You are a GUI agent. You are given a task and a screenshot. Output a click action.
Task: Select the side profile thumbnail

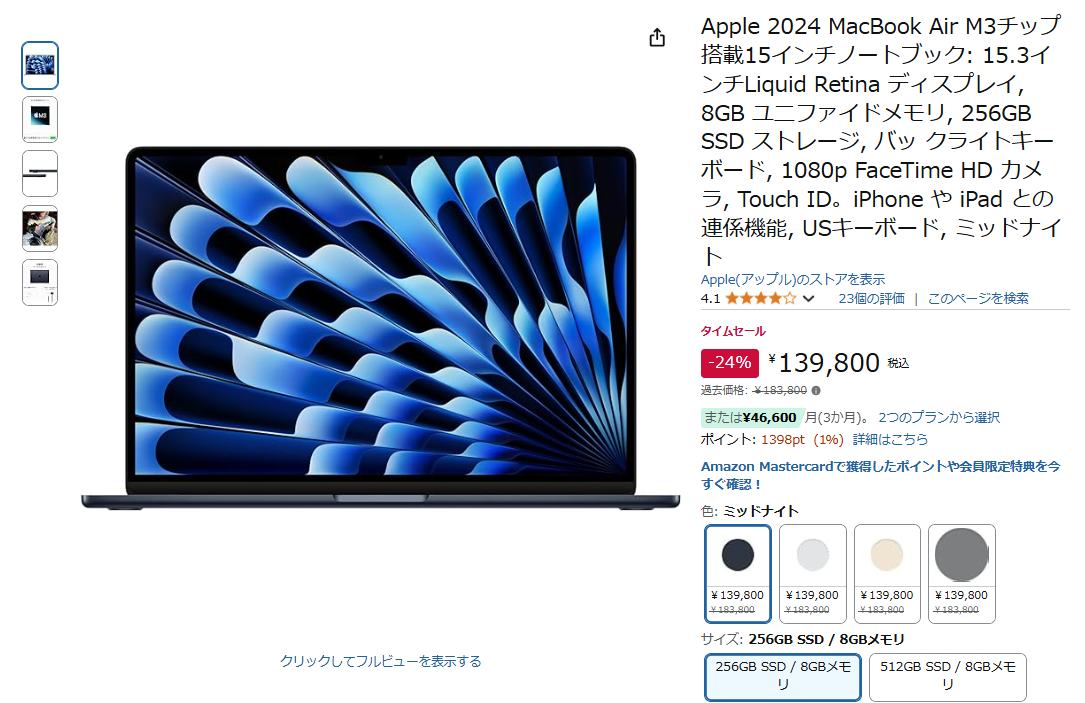pyautogui.click(x=40, y=174)
